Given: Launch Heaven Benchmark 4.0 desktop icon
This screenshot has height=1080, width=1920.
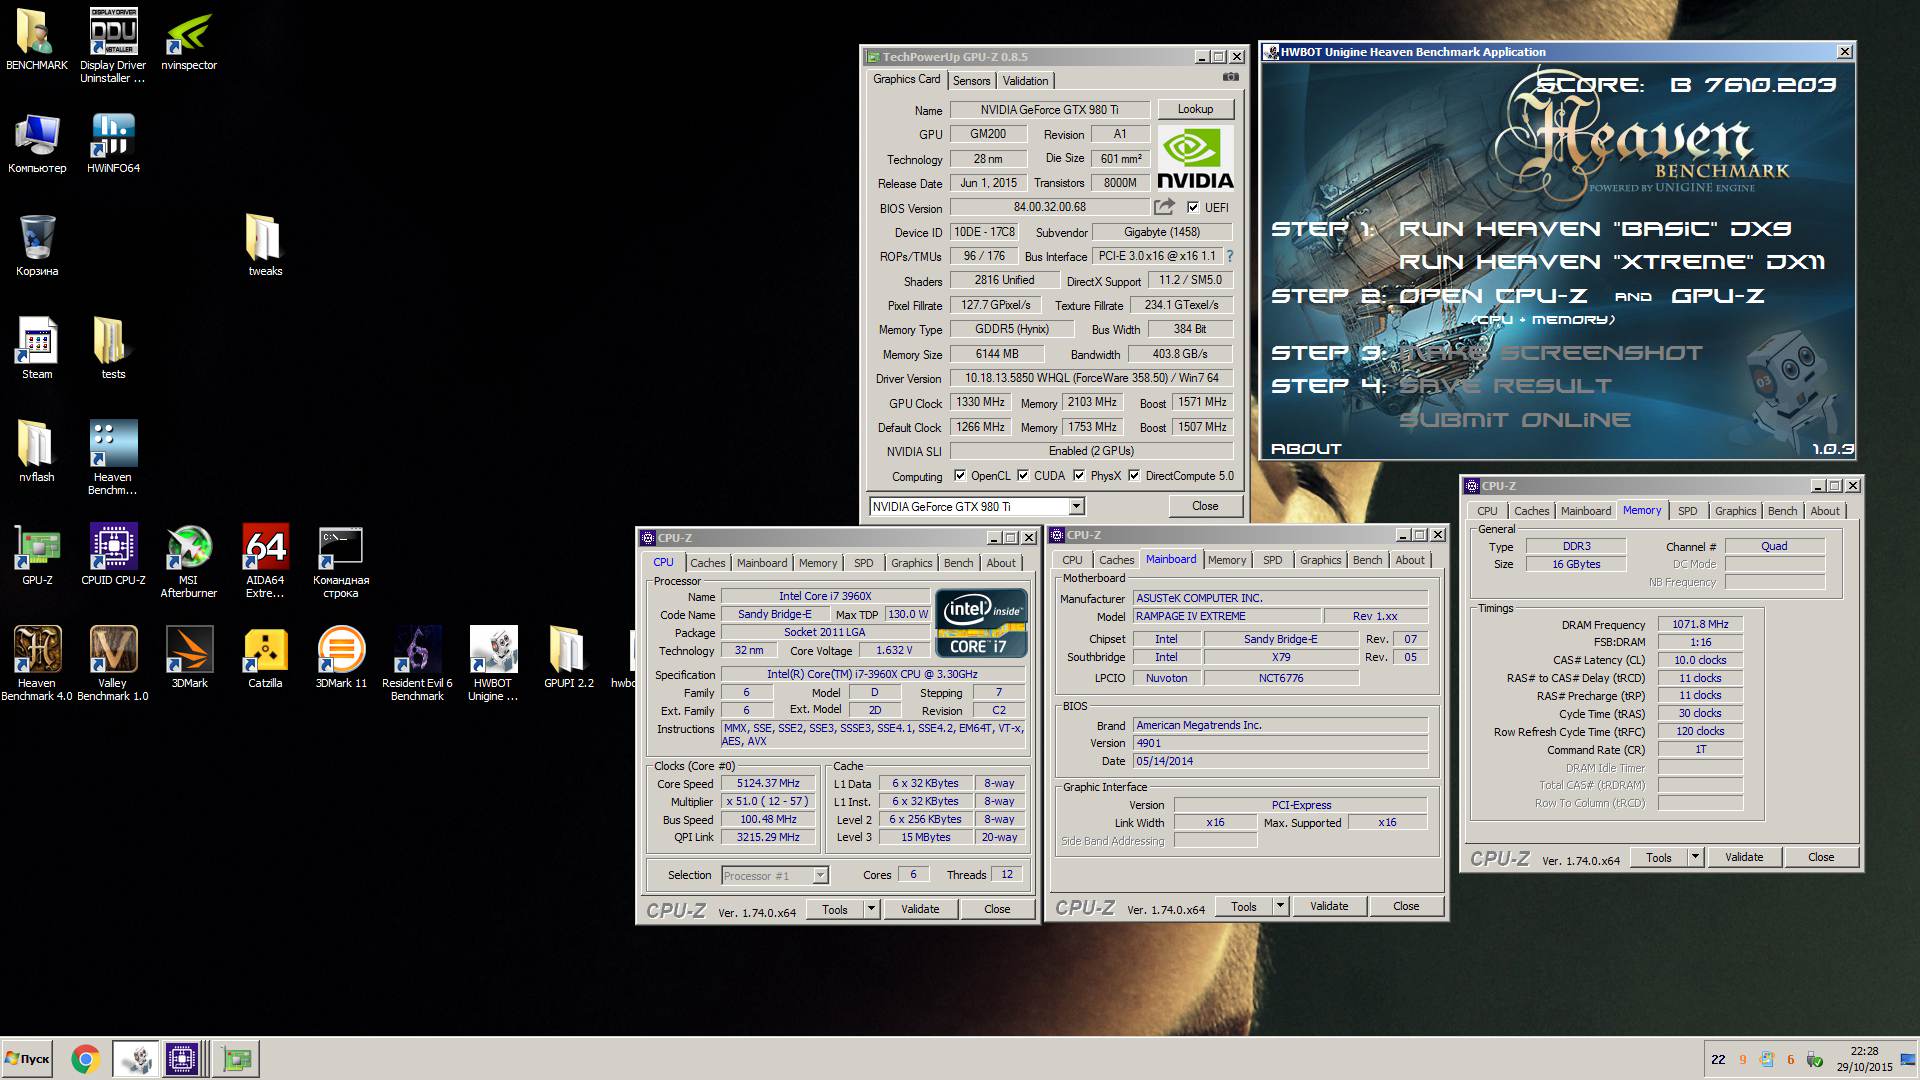Looking at the screenshot, I should click(37, 664).
